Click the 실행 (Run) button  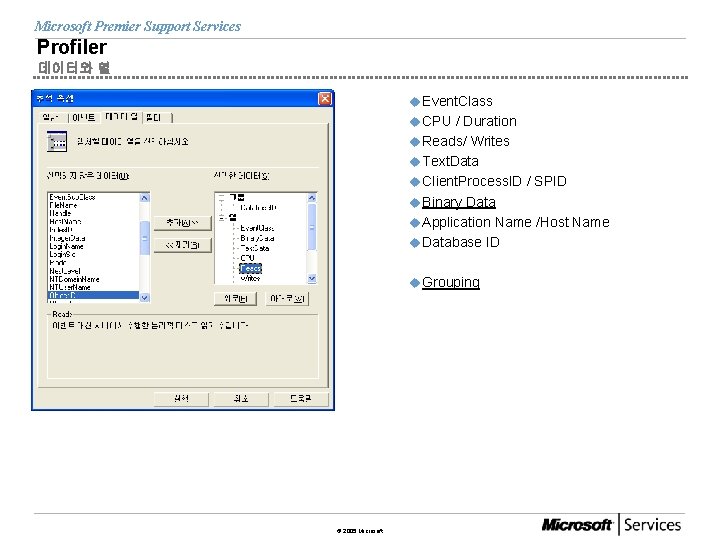pos(181,399)
